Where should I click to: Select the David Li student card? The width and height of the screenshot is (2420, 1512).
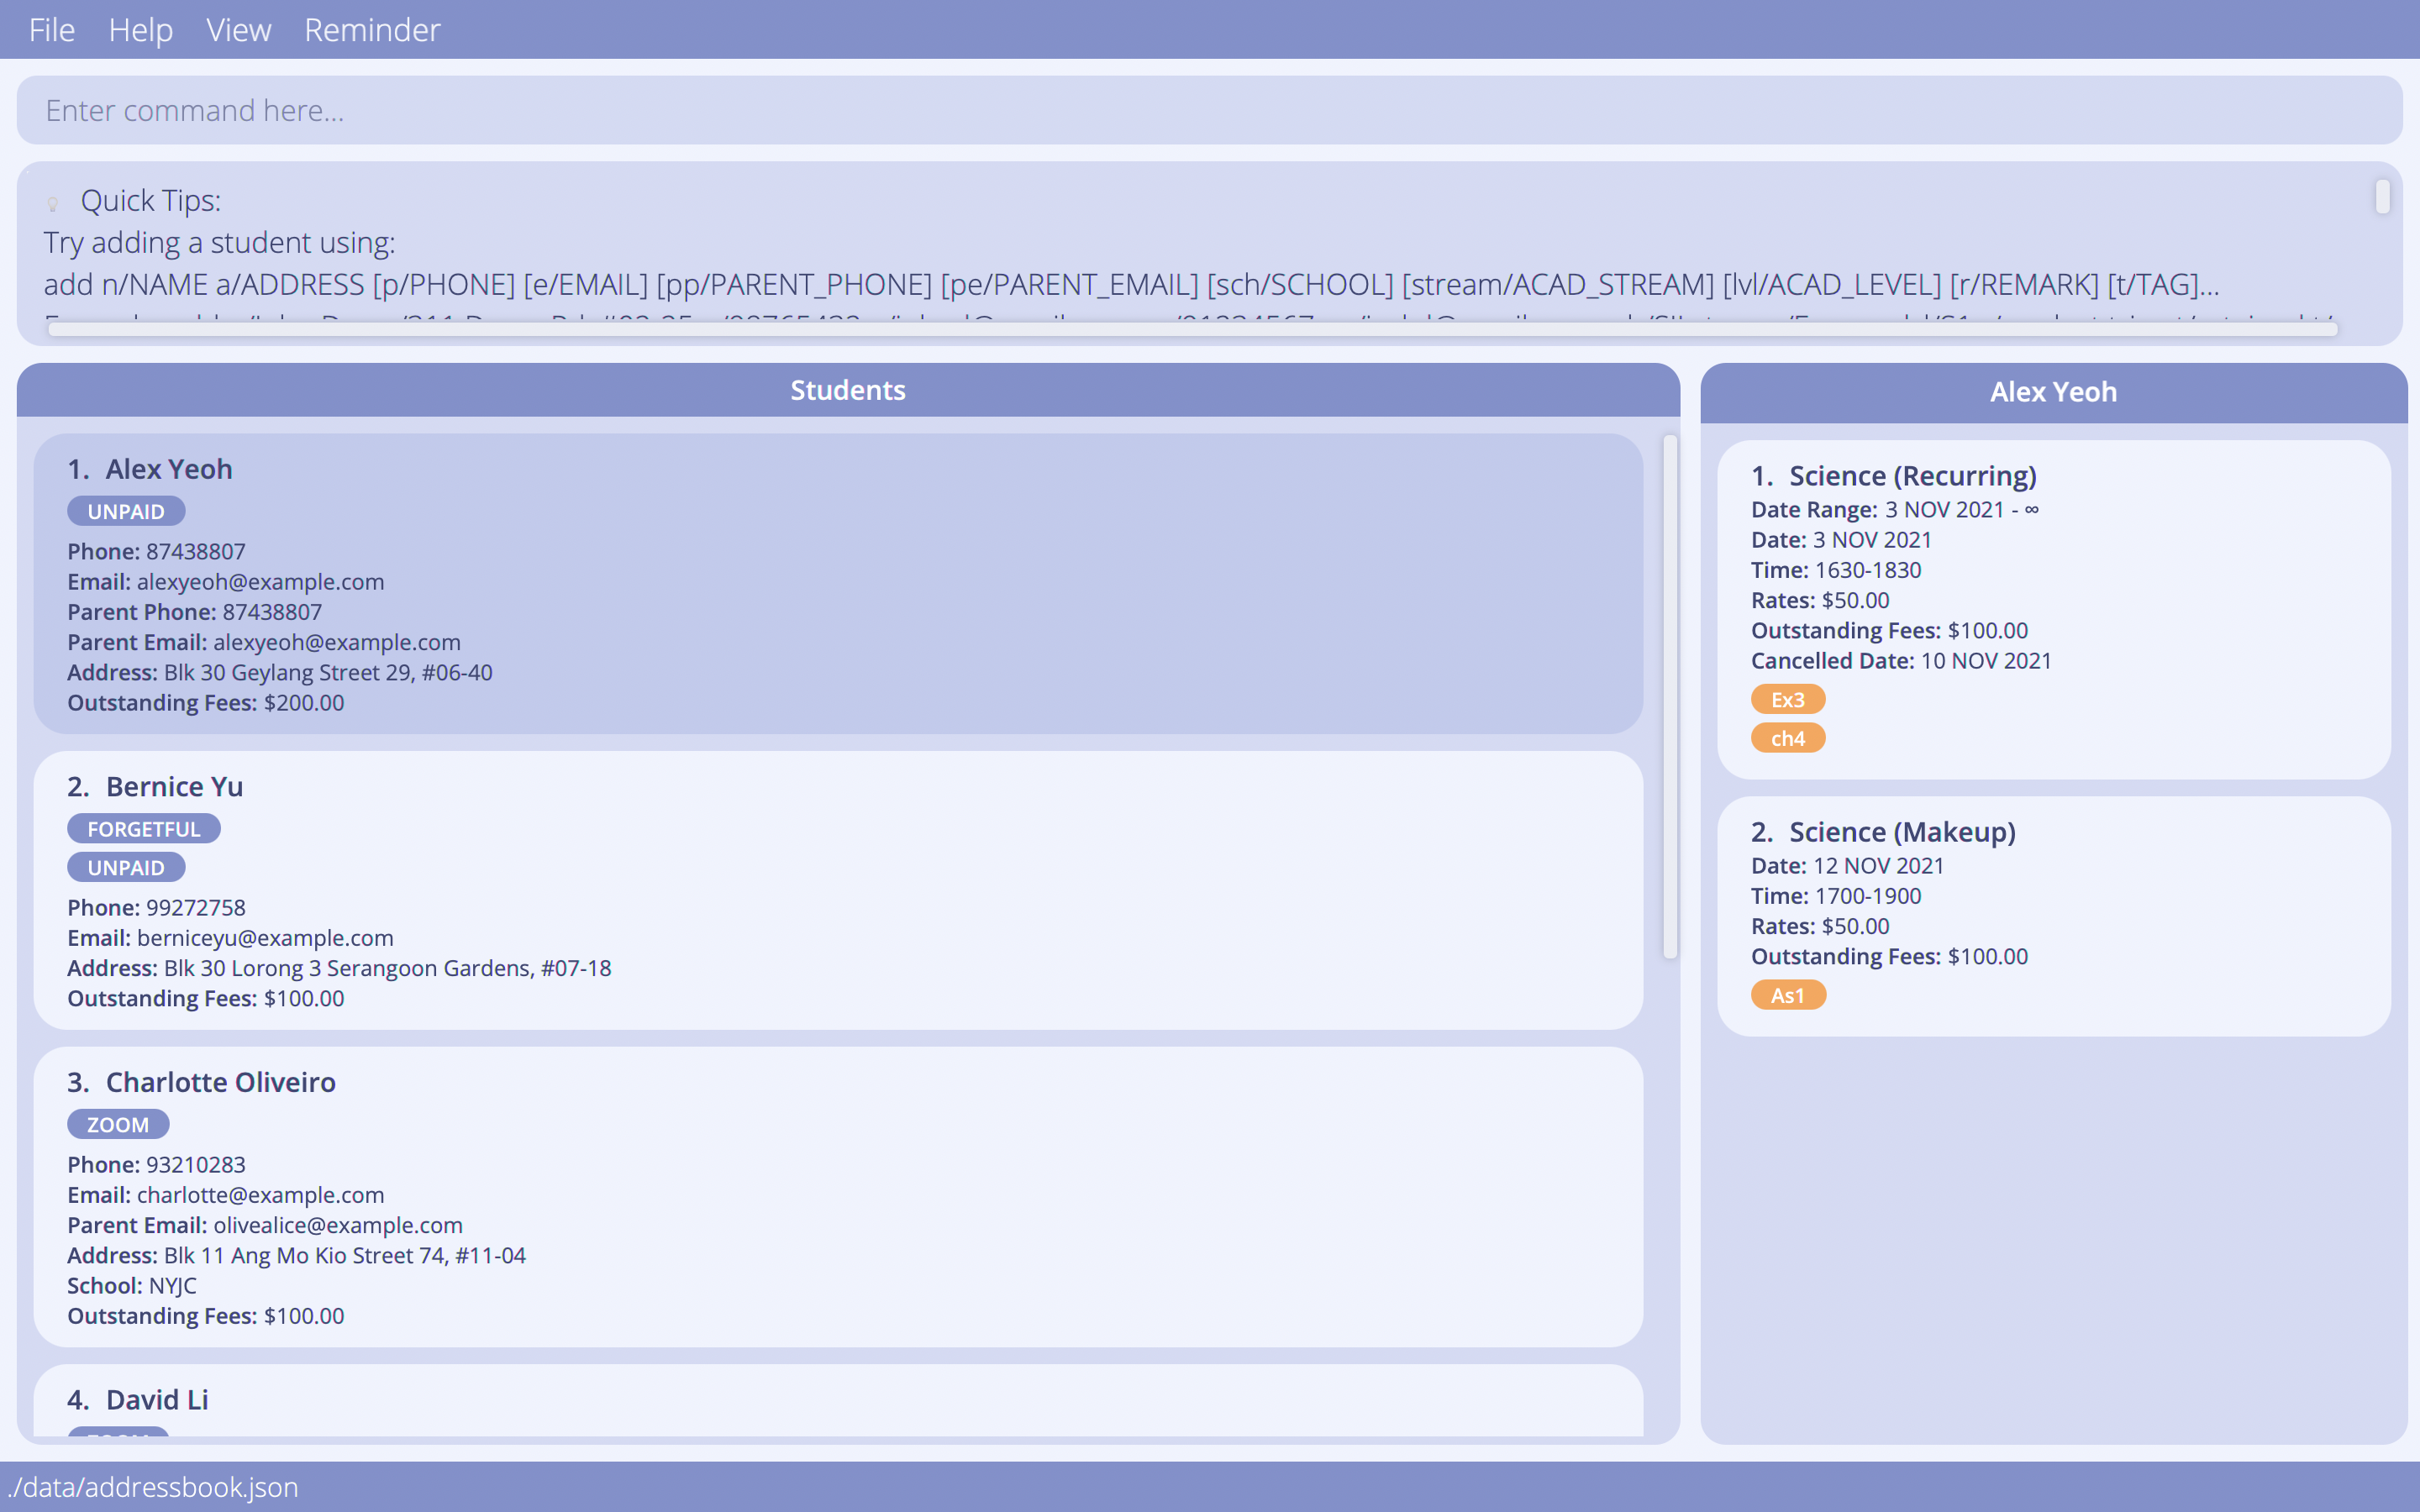(838, 1401)
